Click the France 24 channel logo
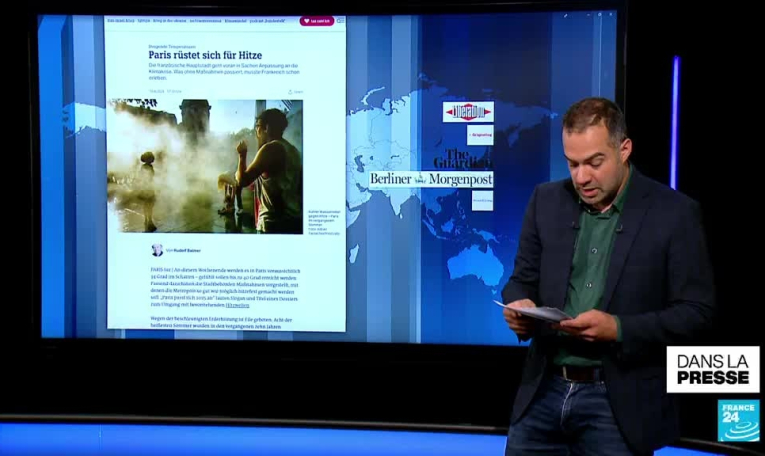 [738, 420]
